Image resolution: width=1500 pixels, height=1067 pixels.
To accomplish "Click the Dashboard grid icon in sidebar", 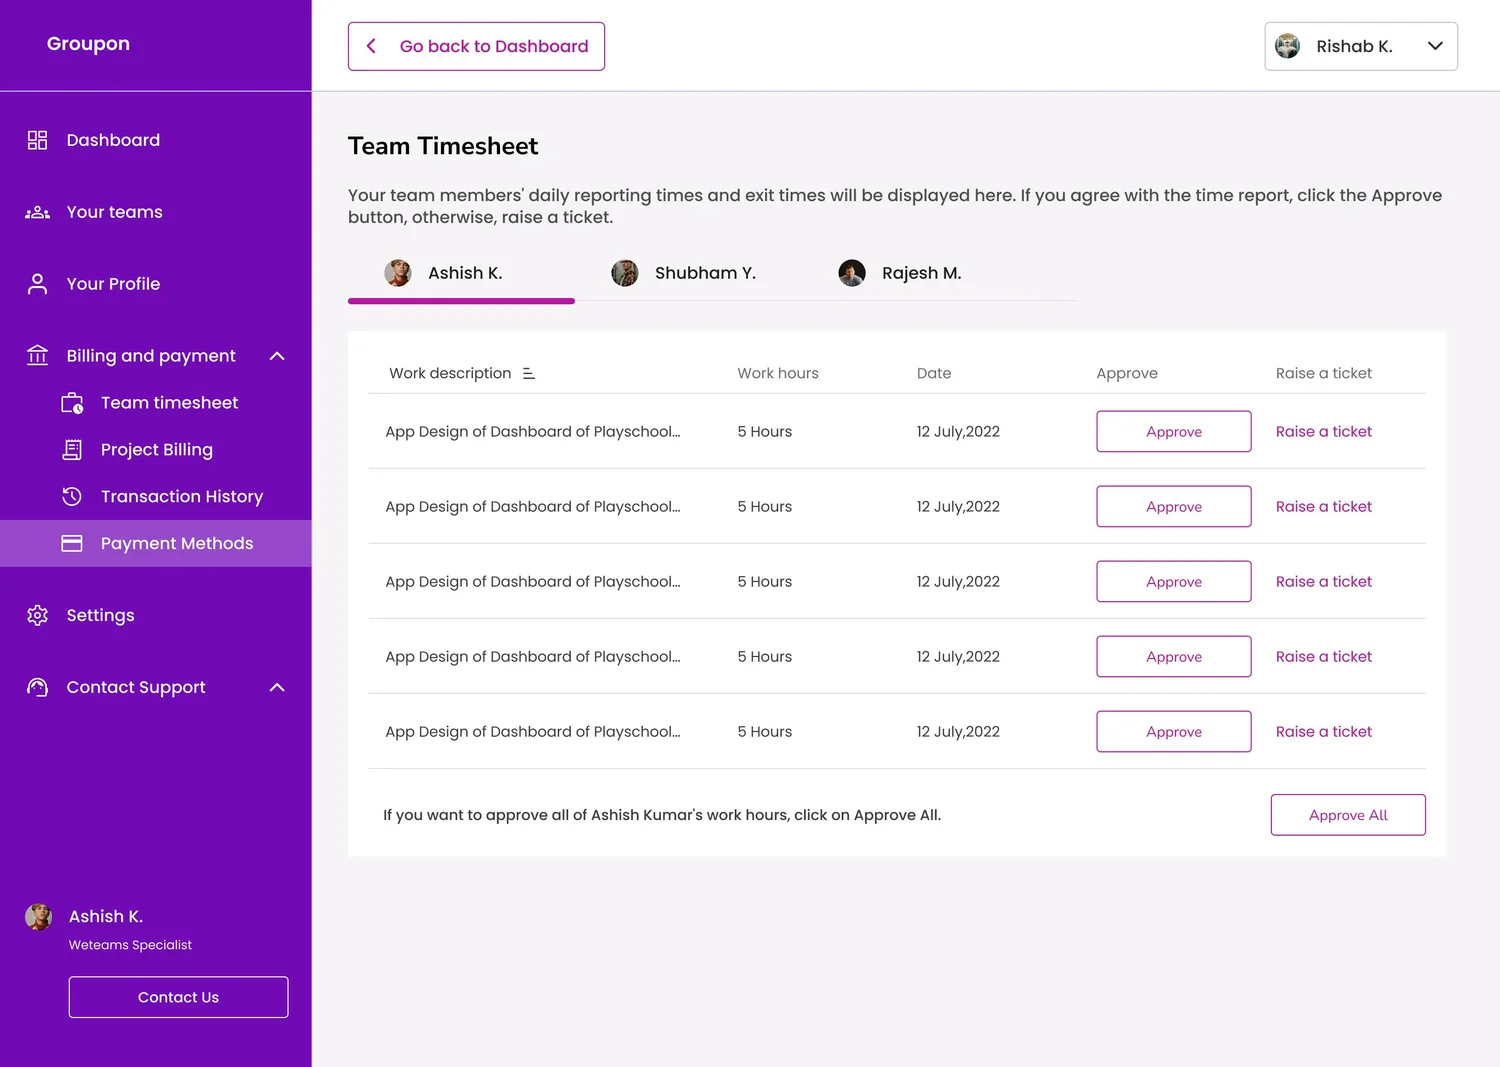I will [x=37, y=140].
